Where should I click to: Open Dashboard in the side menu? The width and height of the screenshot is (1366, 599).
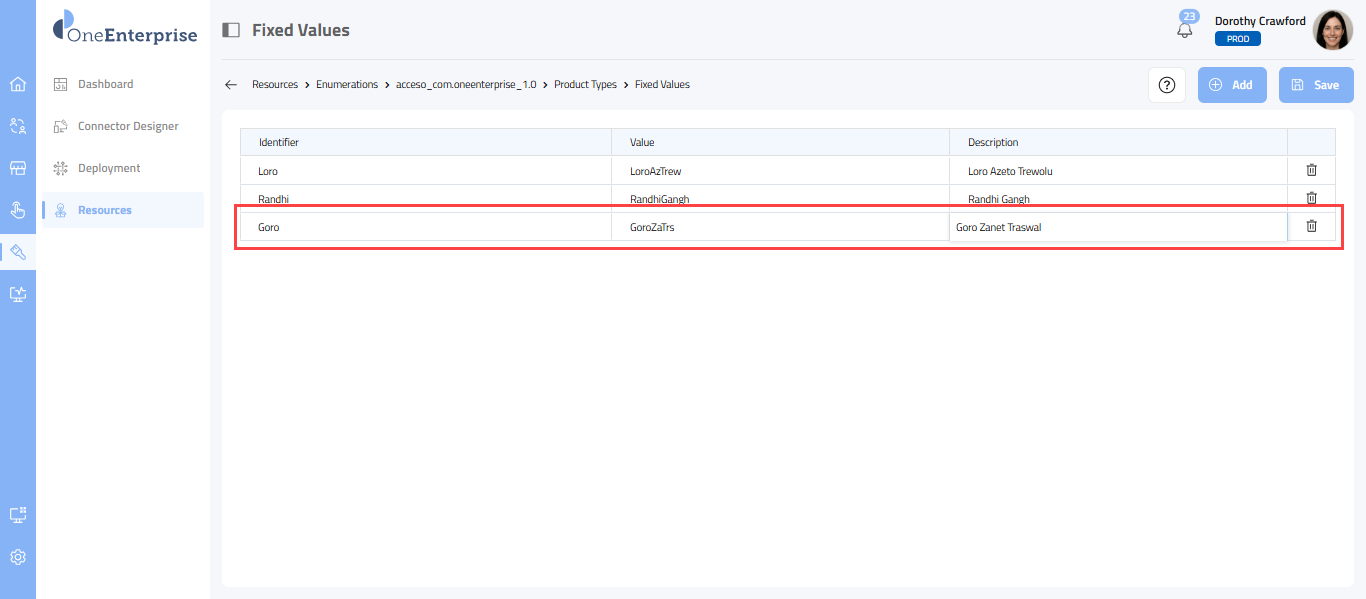pos(105,84)
